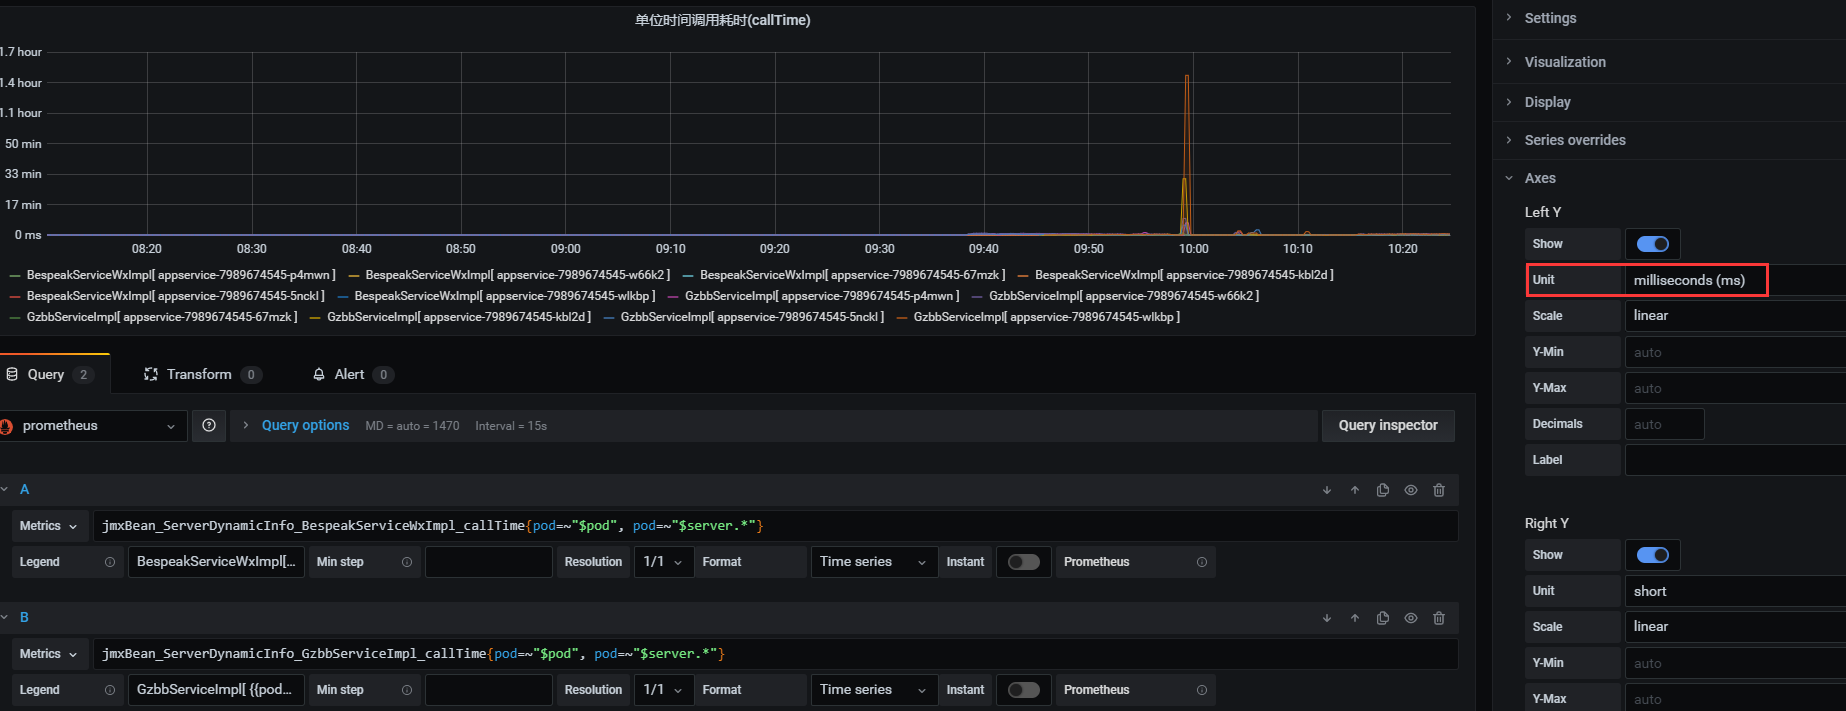
Task: Click Left Y axis Label input field
Action: [x=1735, y=460]
